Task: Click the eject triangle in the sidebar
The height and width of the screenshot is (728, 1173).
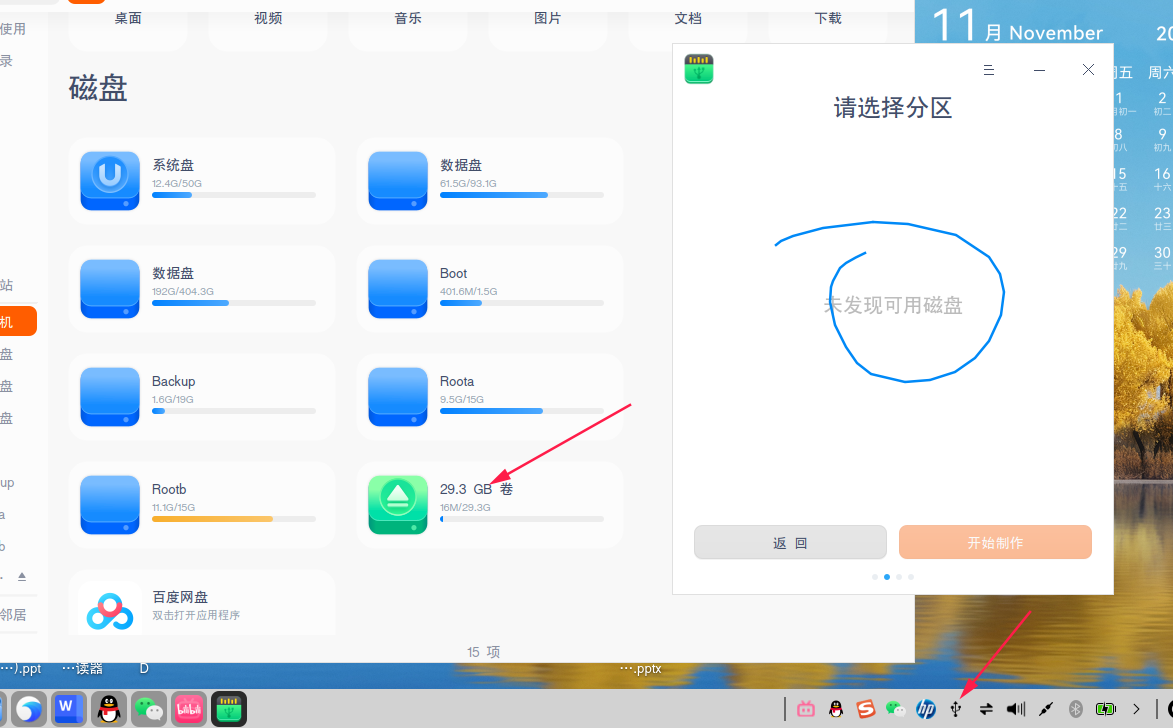Action: (22, 576)
